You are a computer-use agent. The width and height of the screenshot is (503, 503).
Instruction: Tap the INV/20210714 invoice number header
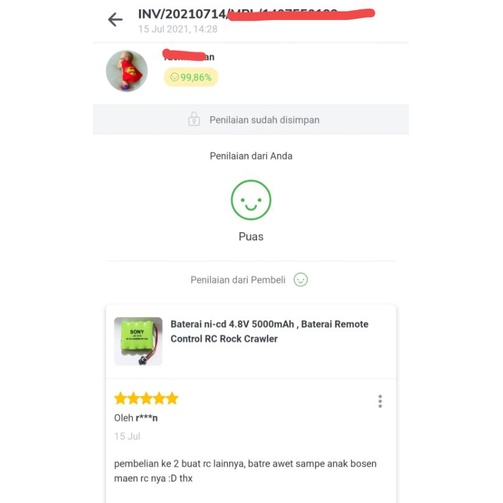(x=256, y=14)
